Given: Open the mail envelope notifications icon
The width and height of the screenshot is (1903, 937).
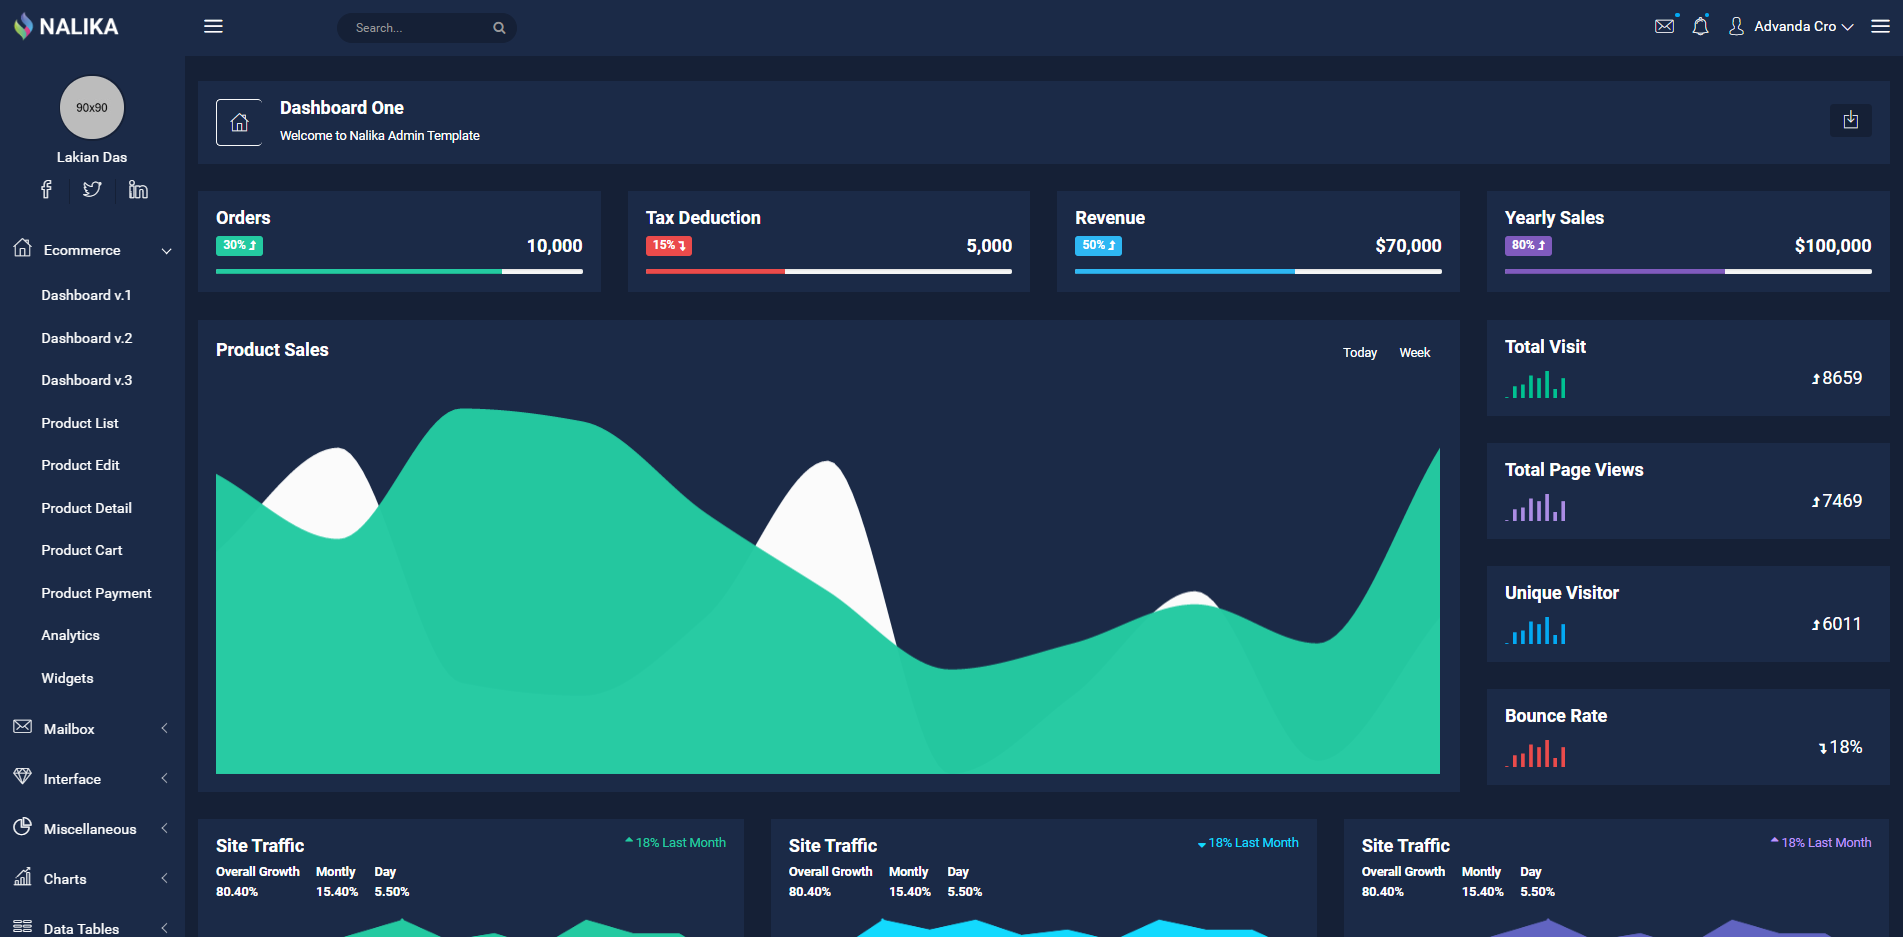Looking at the screenshot, I should click(x=1664, y=27).
